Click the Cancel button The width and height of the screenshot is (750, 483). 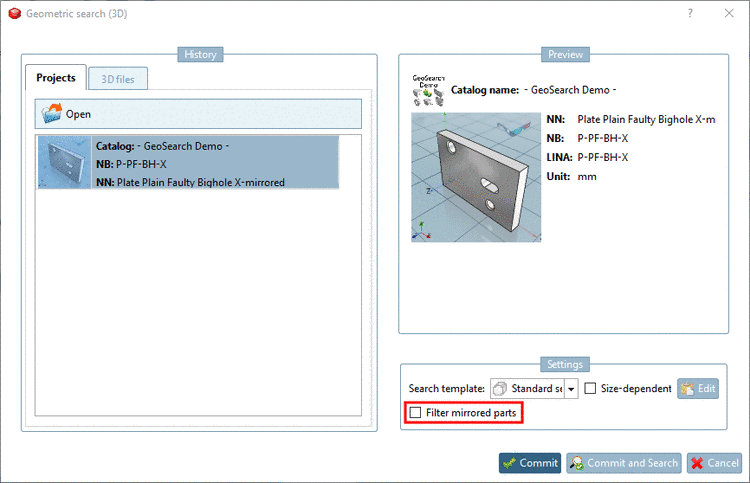[715, 463]
